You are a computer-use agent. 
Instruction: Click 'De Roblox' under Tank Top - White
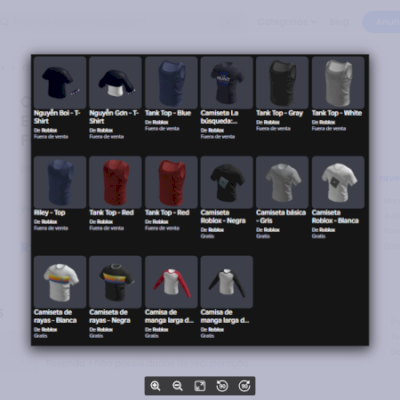tap(323, 122)
